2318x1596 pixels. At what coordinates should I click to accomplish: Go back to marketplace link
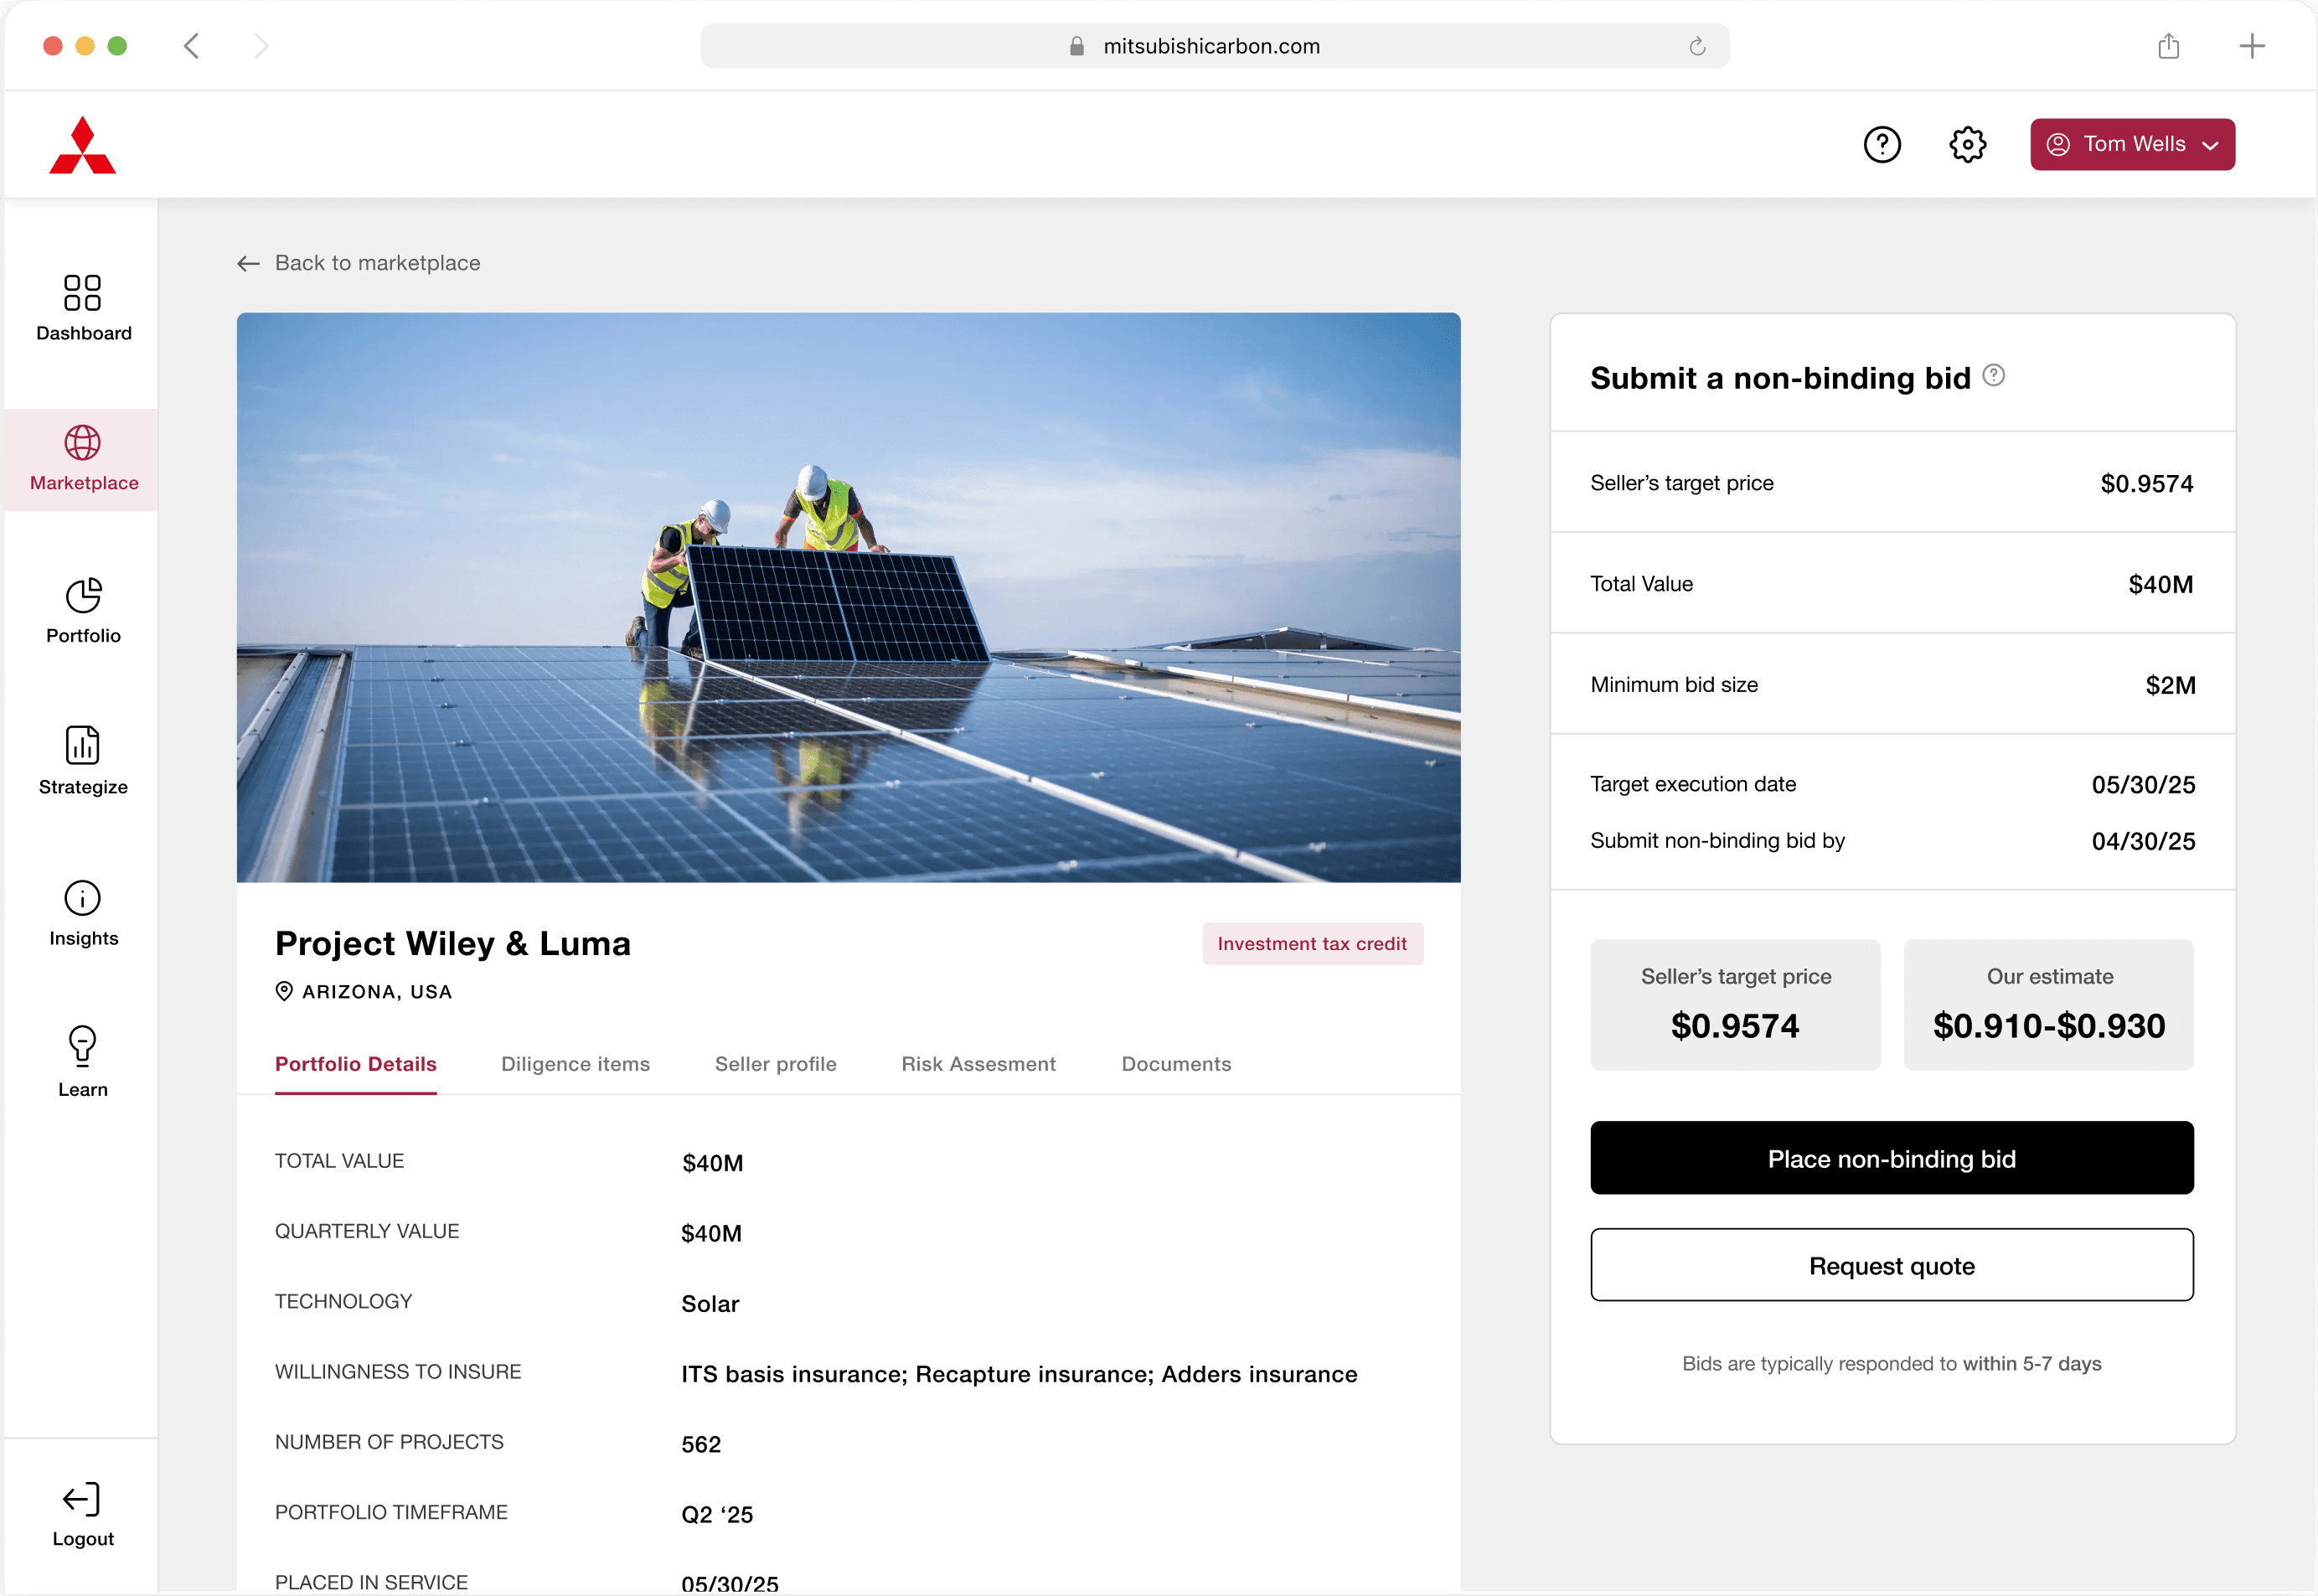point(359,263)
